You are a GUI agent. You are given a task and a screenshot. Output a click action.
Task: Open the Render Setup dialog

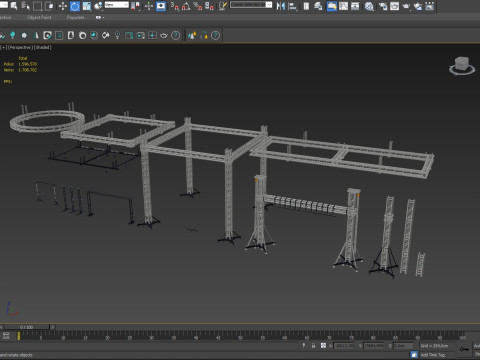pyautogui.click(x=383, y=6)
